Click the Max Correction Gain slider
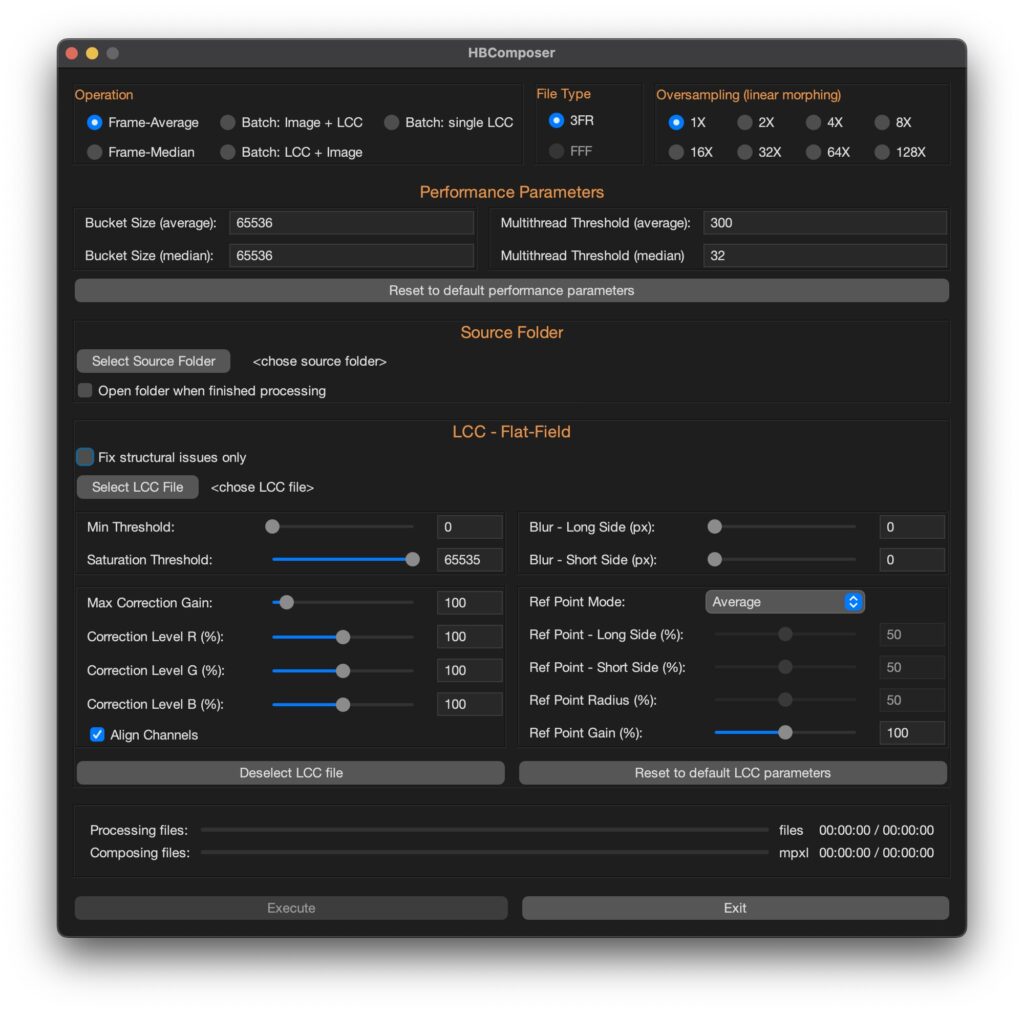The height and width of the screenshot is (1013, 1024). [343, 603]
